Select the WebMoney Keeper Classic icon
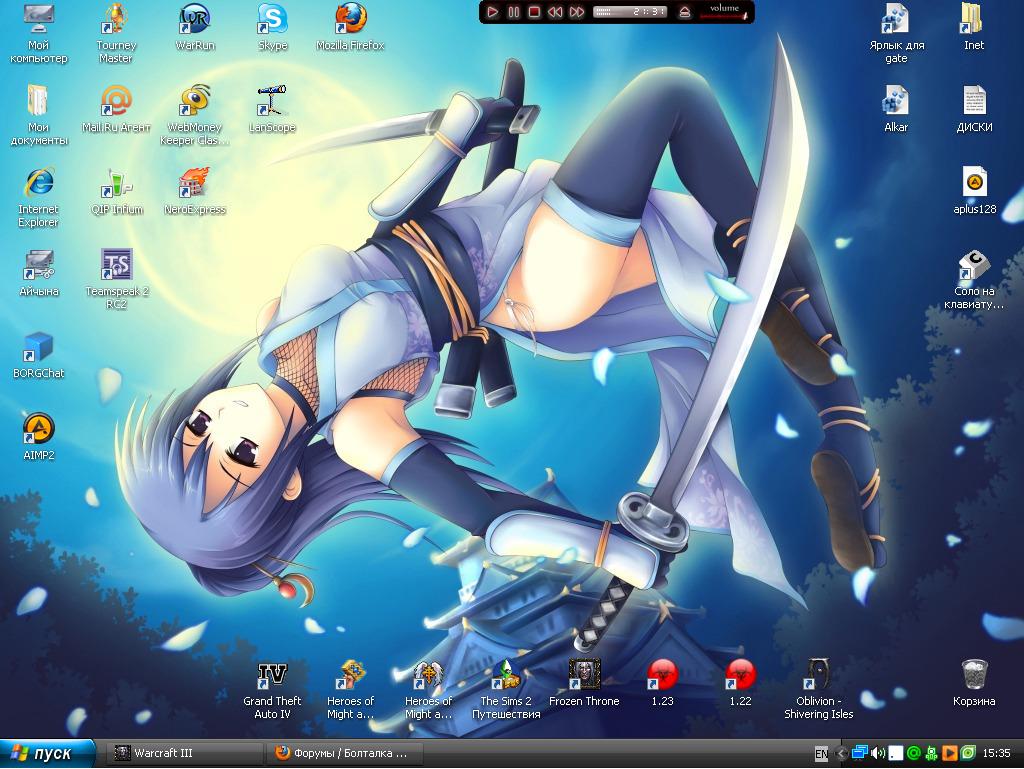The image size is (1024, 769). [x=194, y=101]
